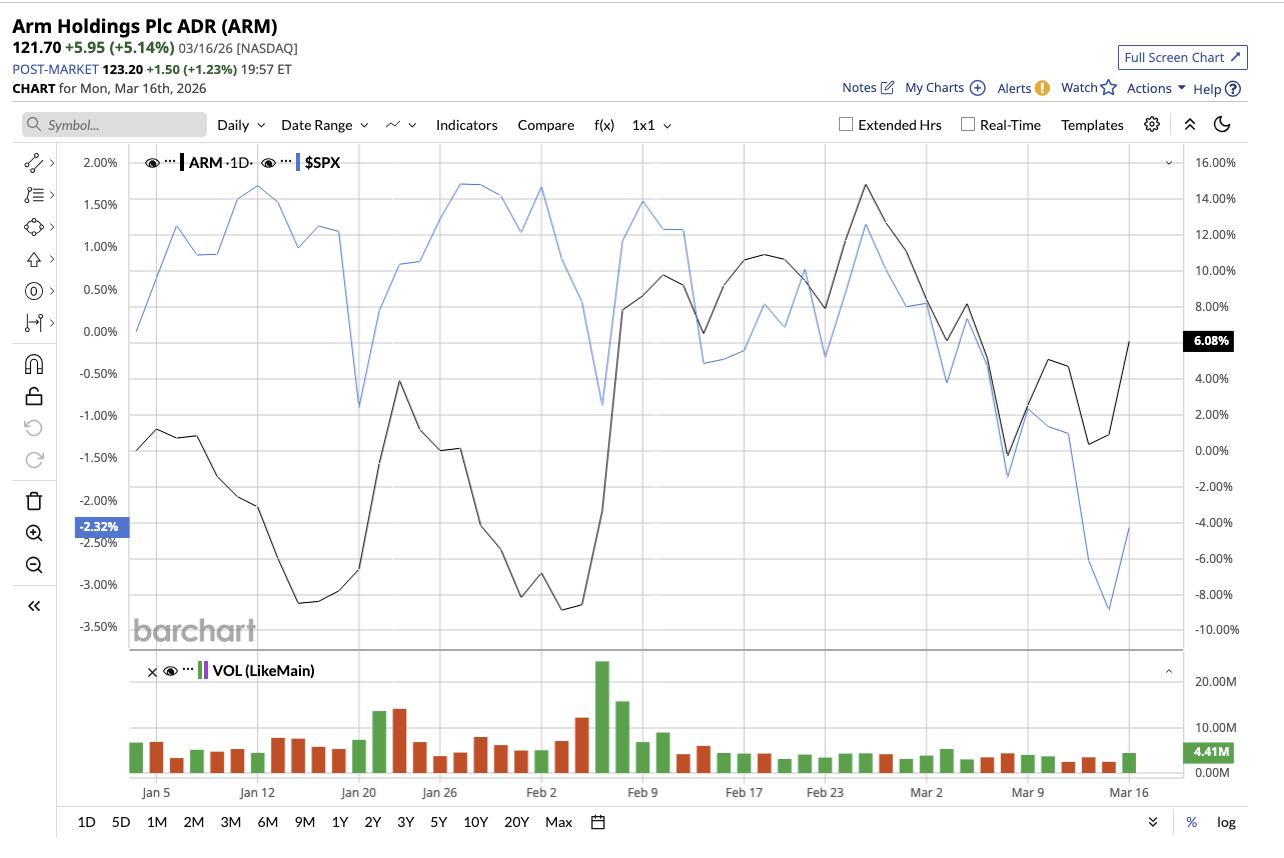This screenshot has height=858, width=1284.
Task: Redo the chart action
Action: (x=34, y=460)
